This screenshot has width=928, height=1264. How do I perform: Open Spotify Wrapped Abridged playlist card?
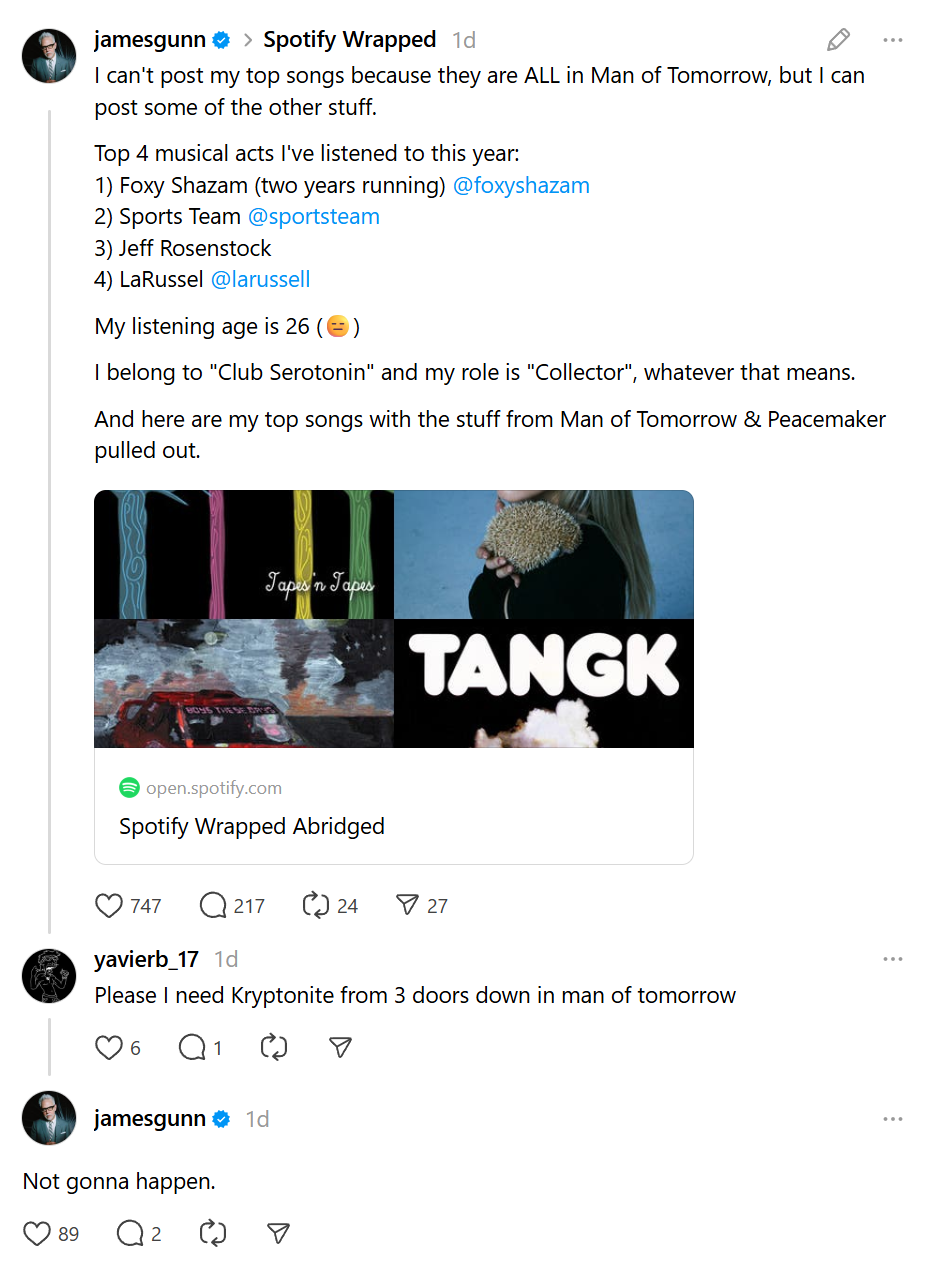pyautogui.click(x=393, y=676)
